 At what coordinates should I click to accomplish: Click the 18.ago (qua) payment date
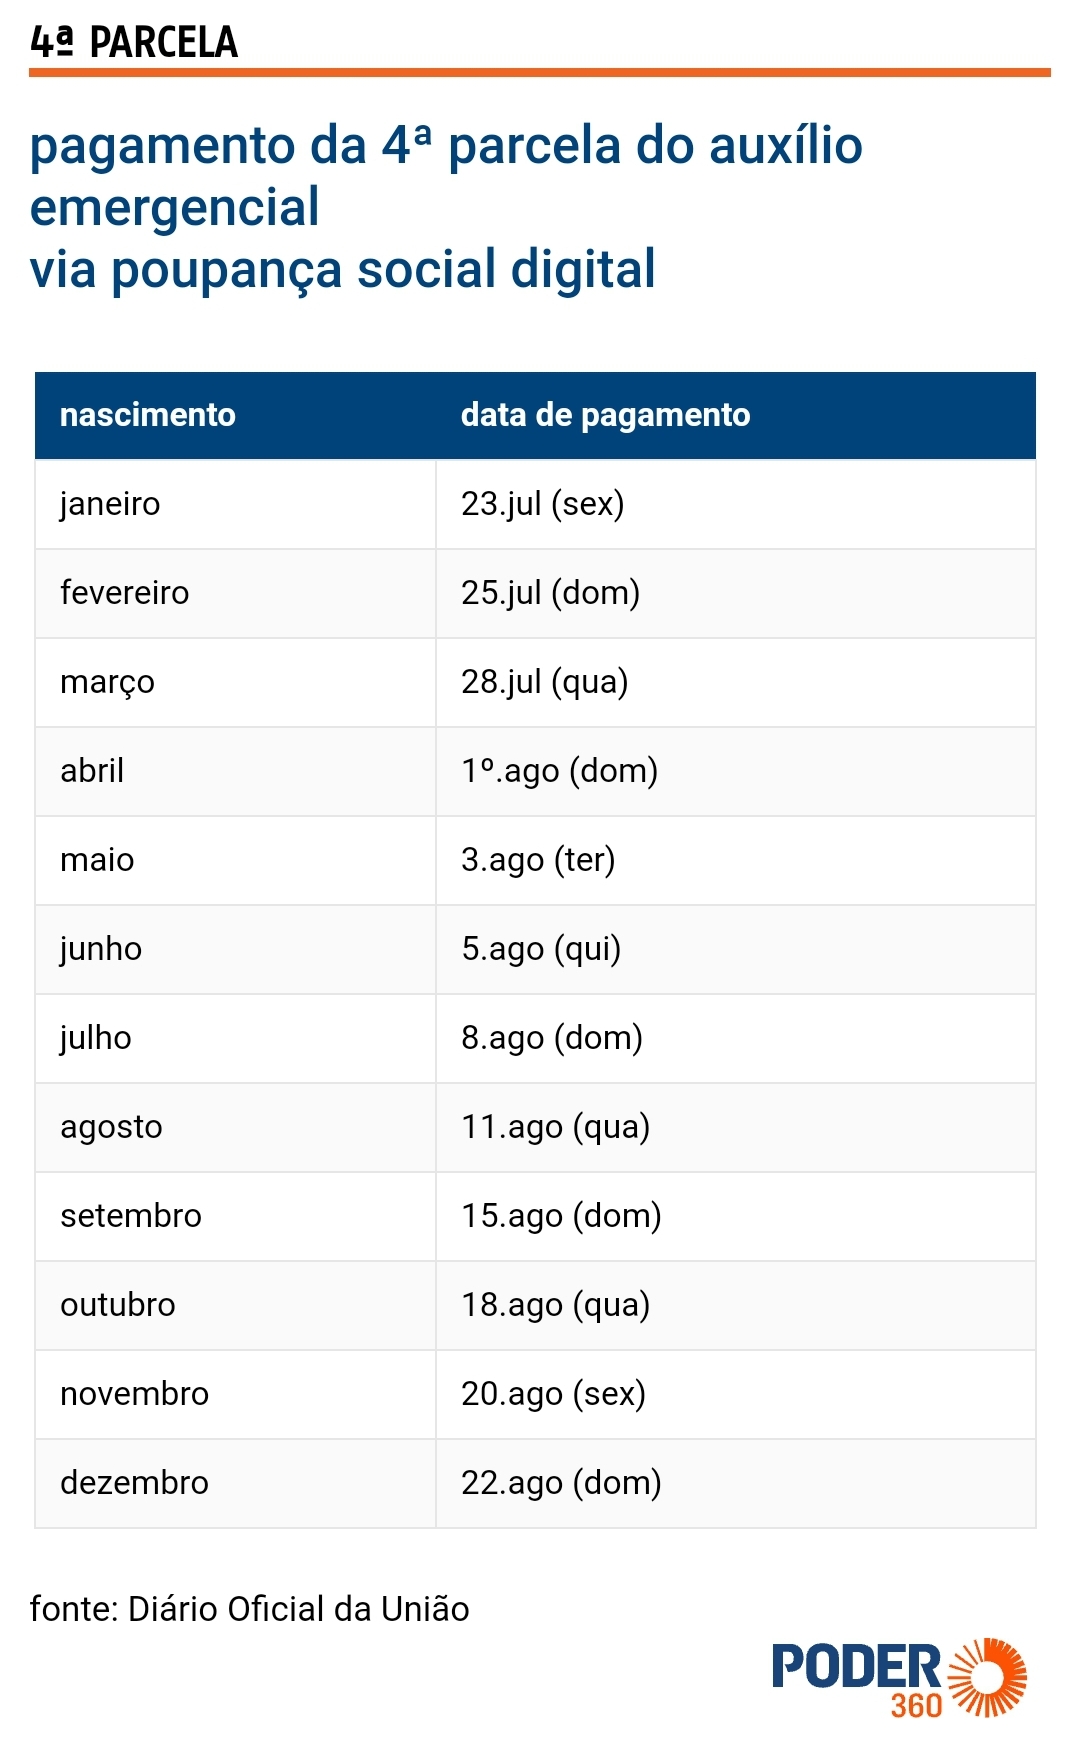tap(556, 1305)
